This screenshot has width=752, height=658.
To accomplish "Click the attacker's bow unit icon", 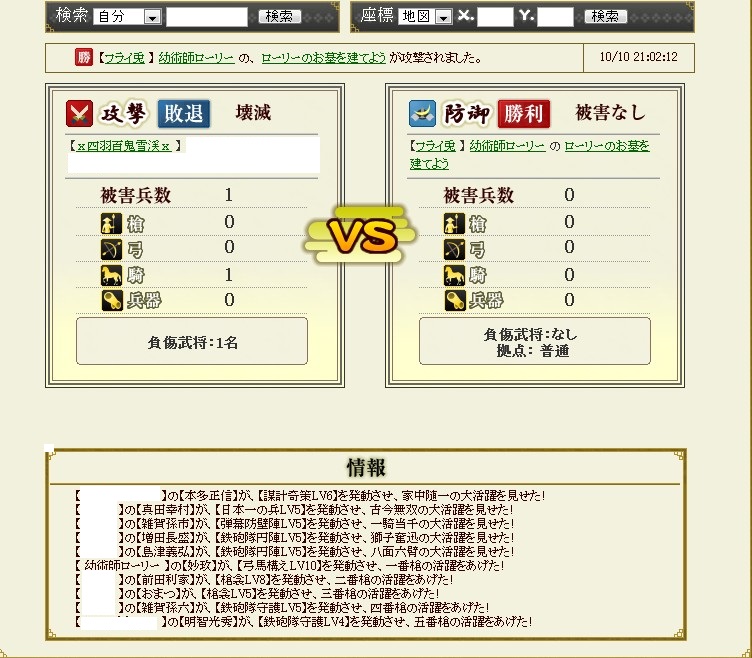I will pyautogui.click(x=111, y=249).
